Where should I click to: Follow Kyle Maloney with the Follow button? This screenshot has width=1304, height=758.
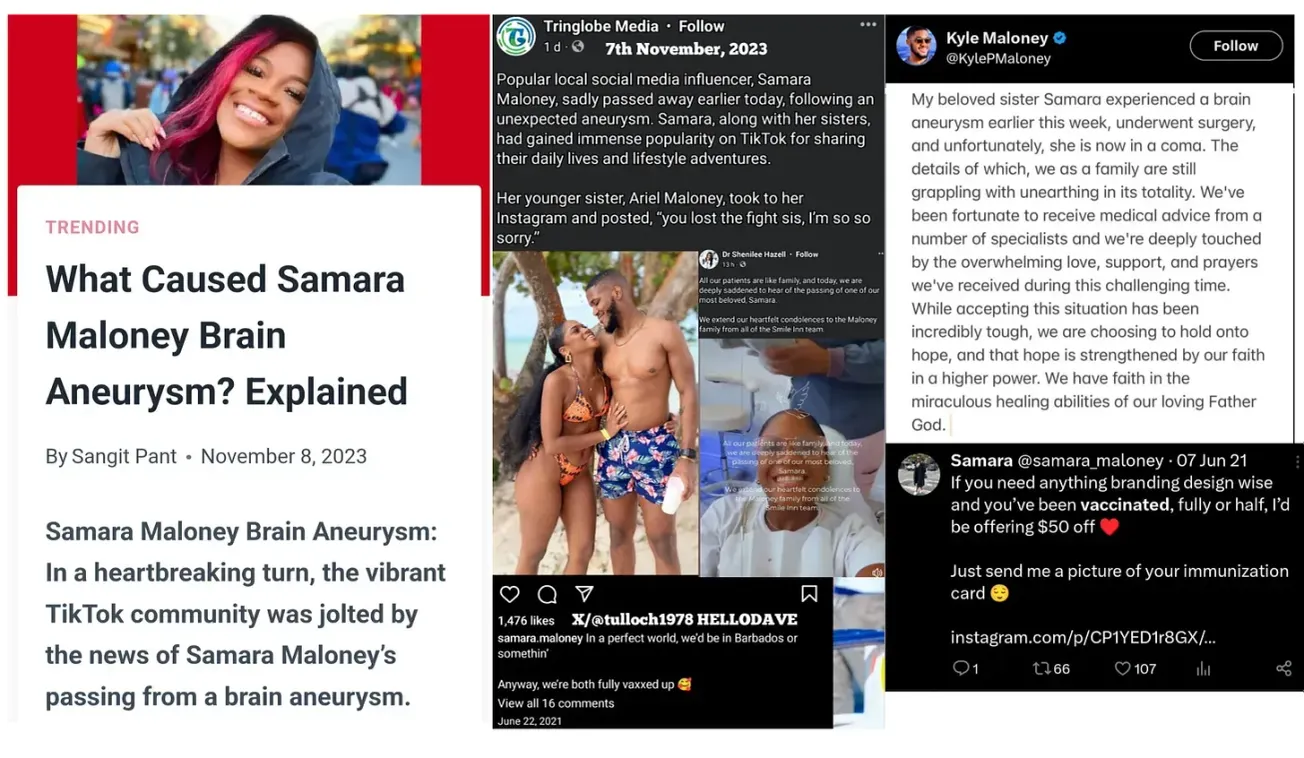pos(1236,46)
